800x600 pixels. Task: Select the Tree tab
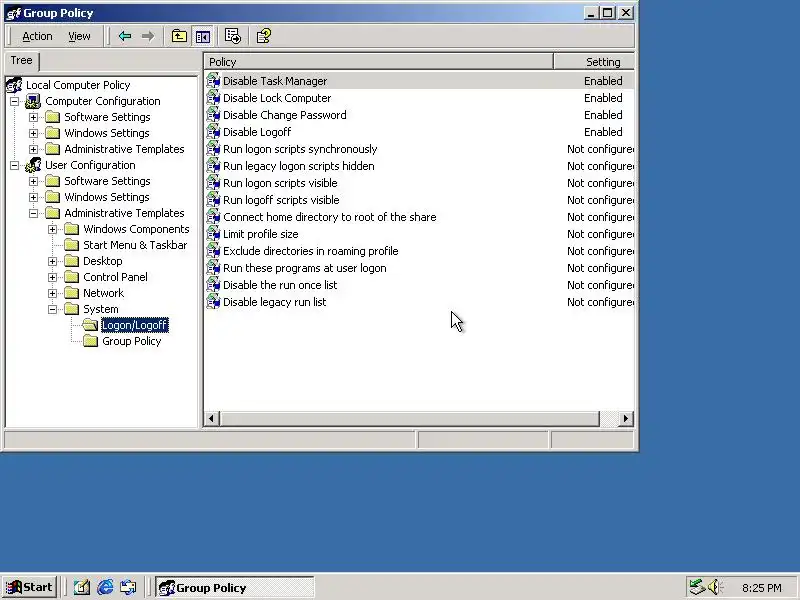tap(21, 60)
